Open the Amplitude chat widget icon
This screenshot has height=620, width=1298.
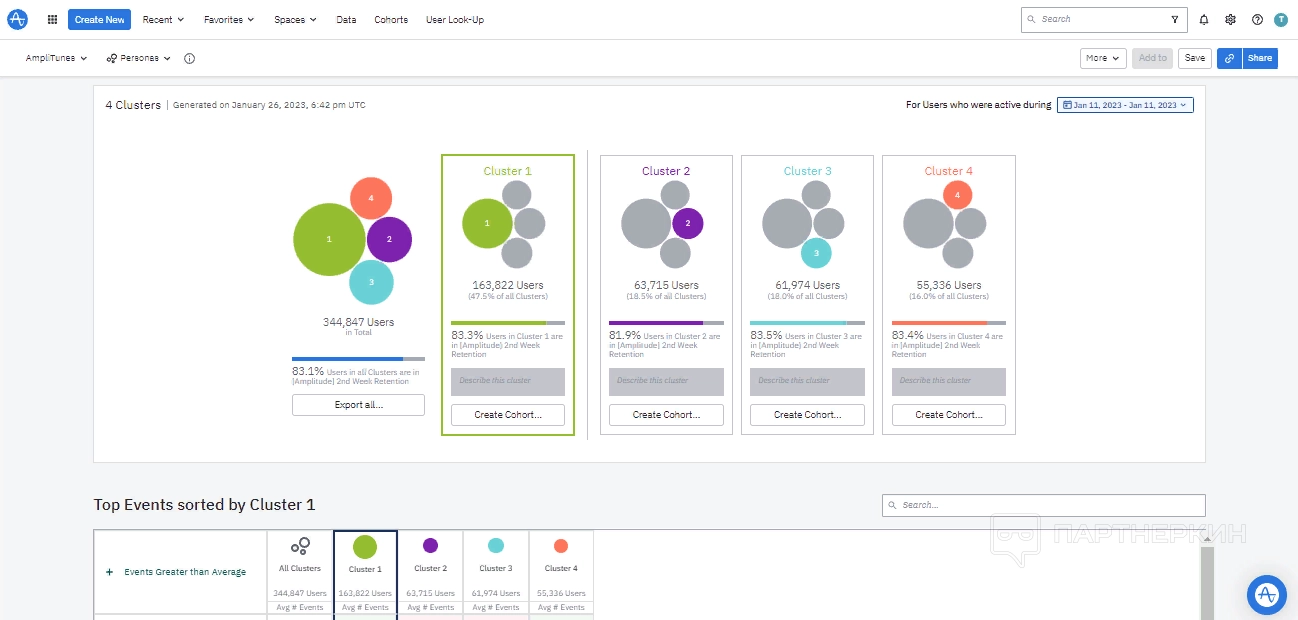(x=1266, y=594)
